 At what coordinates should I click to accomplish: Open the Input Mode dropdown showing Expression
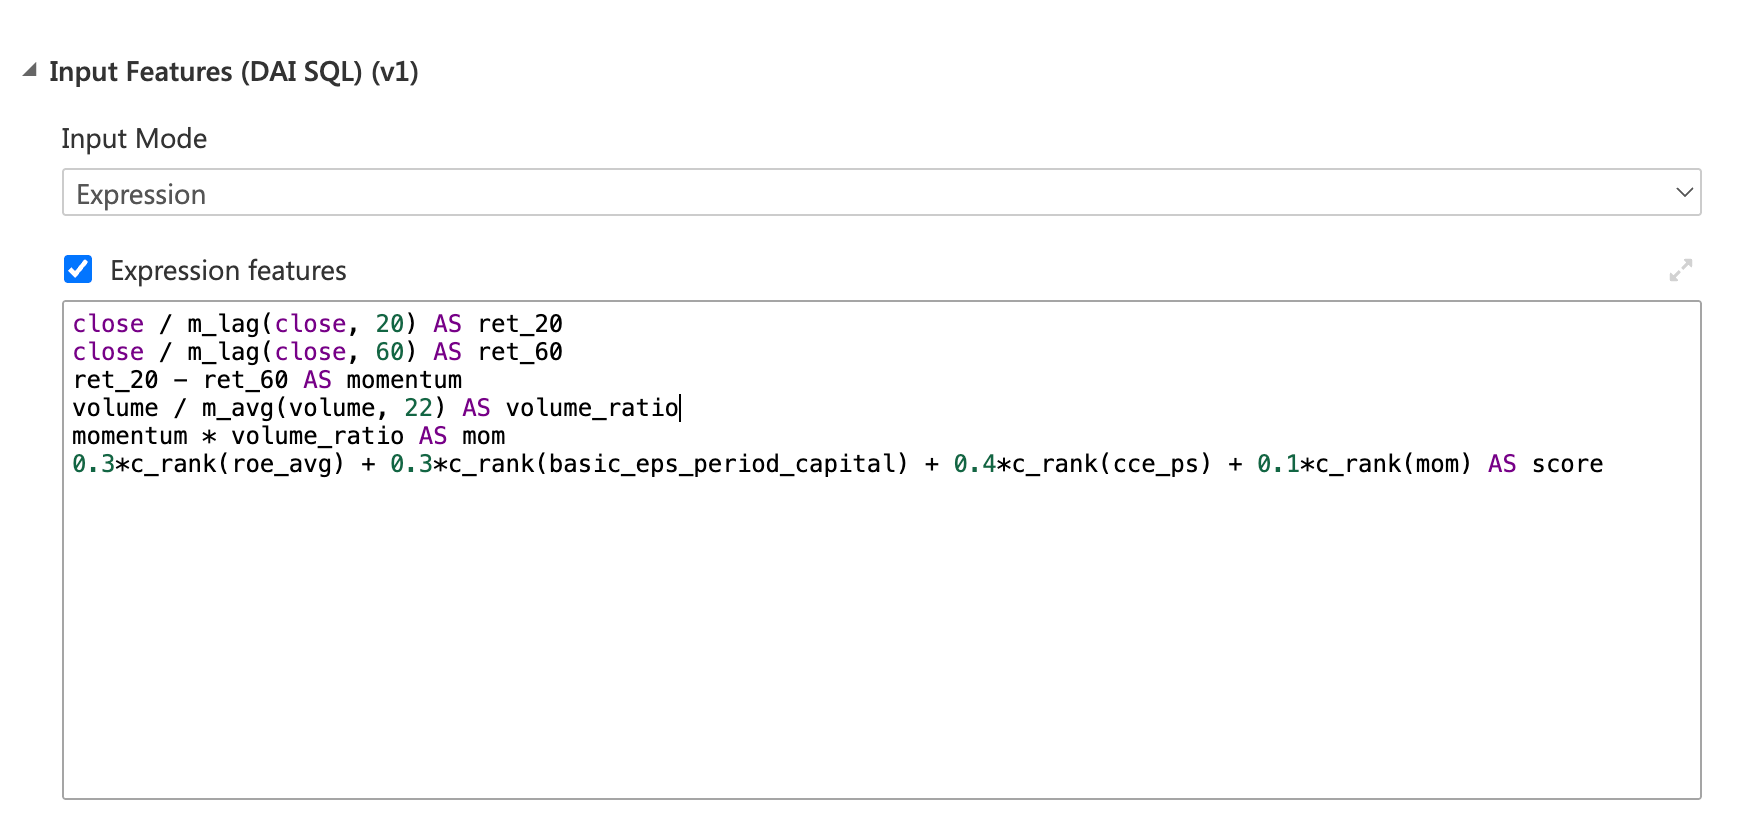pyautogui.click(x=881, y=192)
